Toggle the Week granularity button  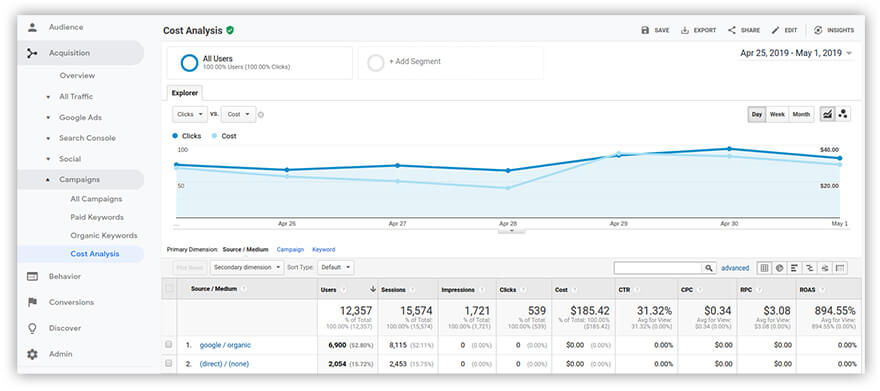777,114
